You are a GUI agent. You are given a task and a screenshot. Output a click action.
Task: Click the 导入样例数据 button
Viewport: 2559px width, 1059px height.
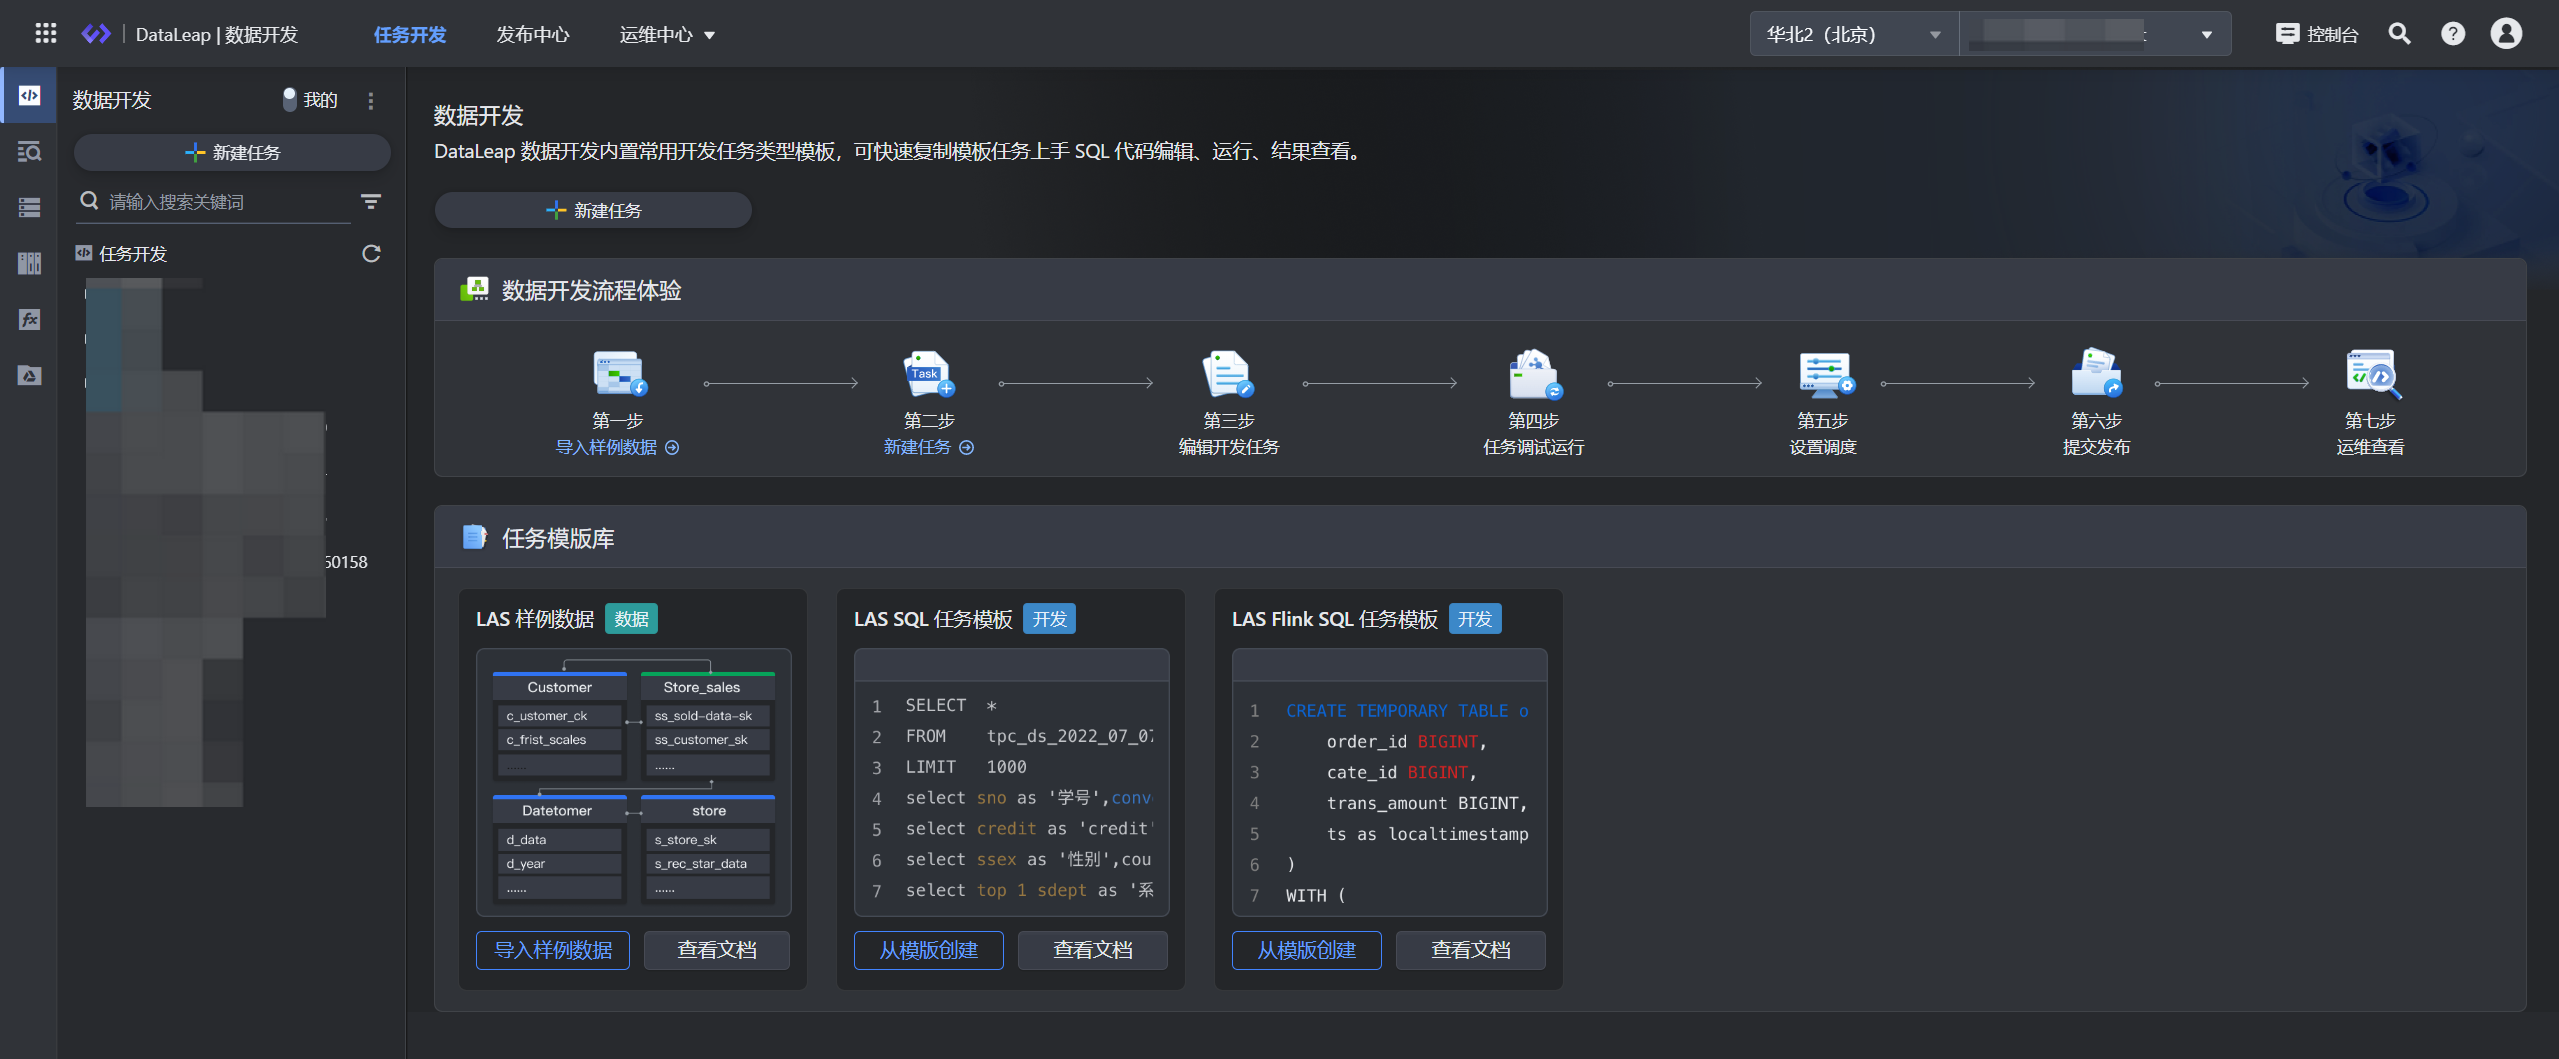click(553, 950)
